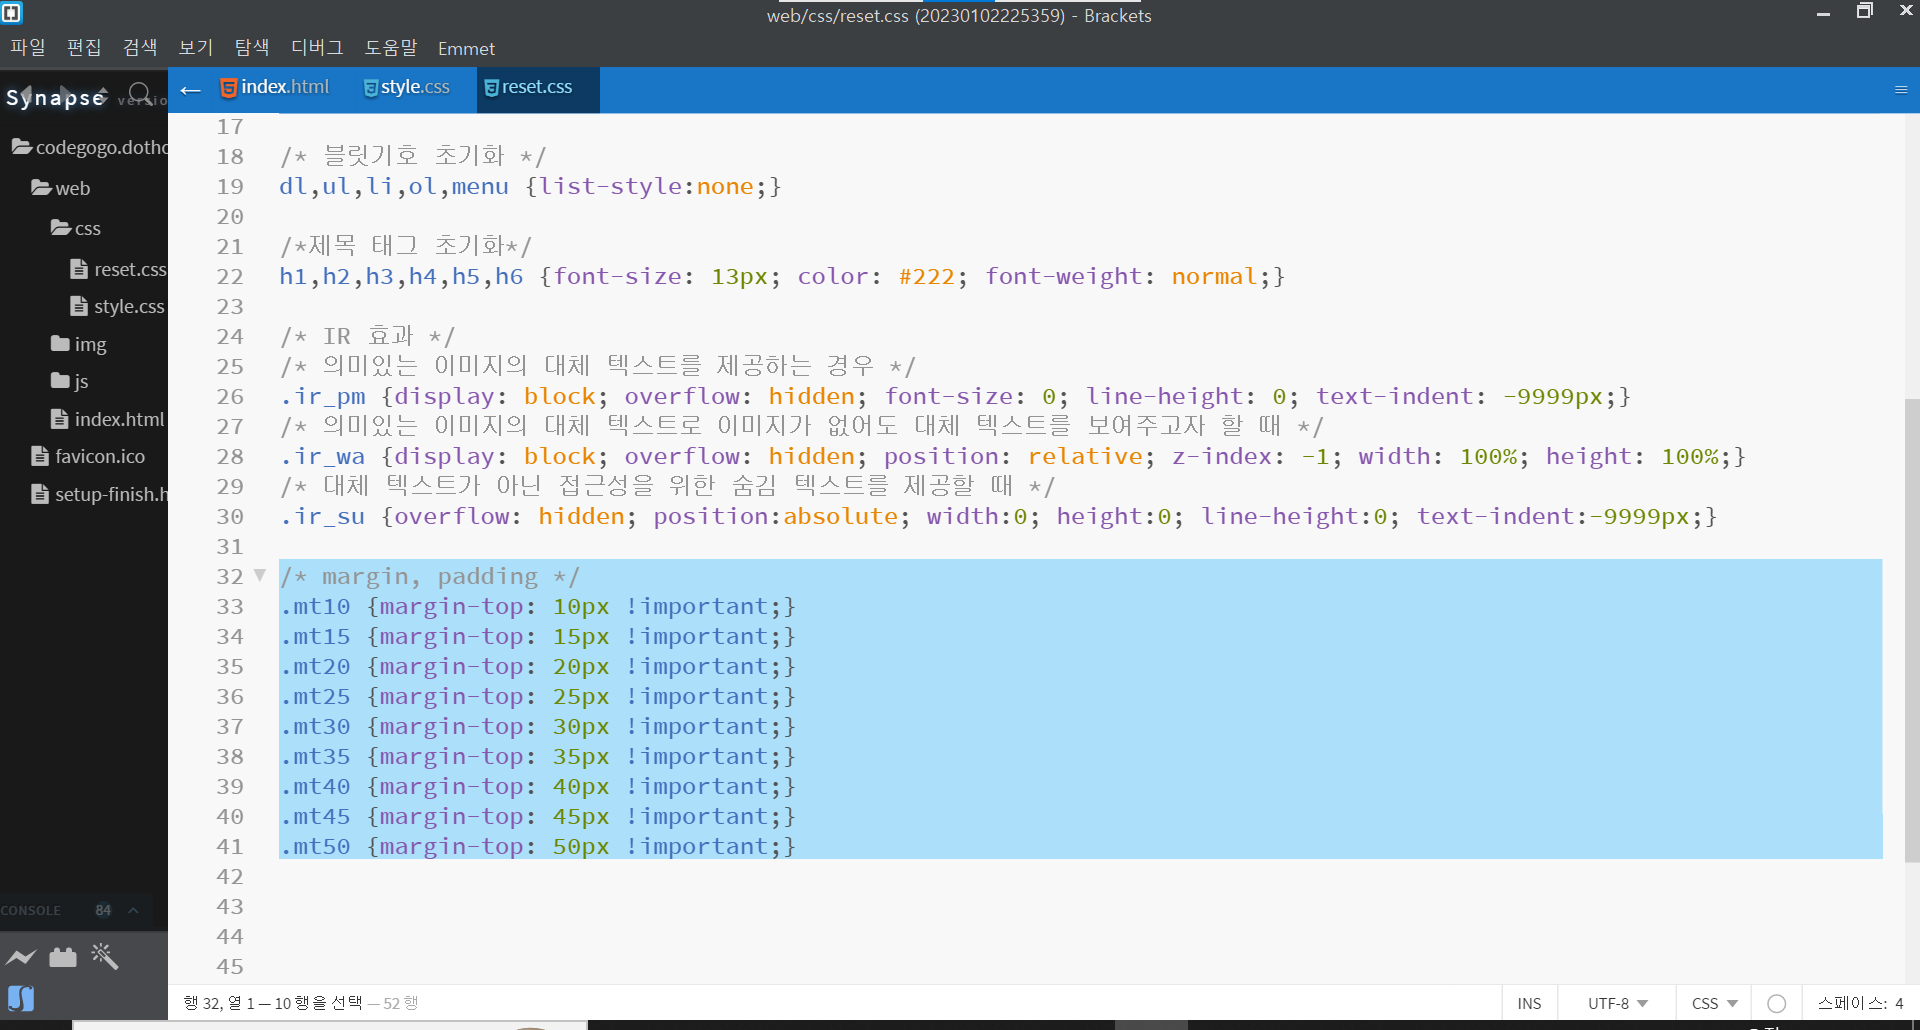Click the console count badge 84
Screen dimensions: 1920x1030
tap(103, 910)
